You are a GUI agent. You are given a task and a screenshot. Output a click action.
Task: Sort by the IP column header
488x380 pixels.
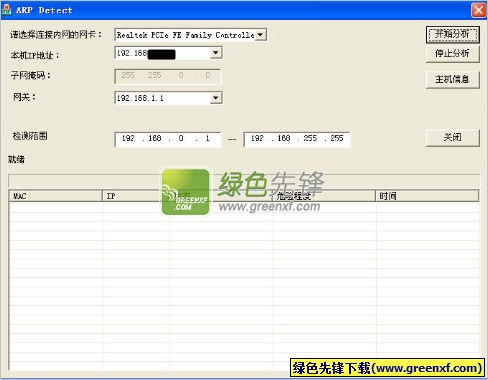(x=135, y=196)
